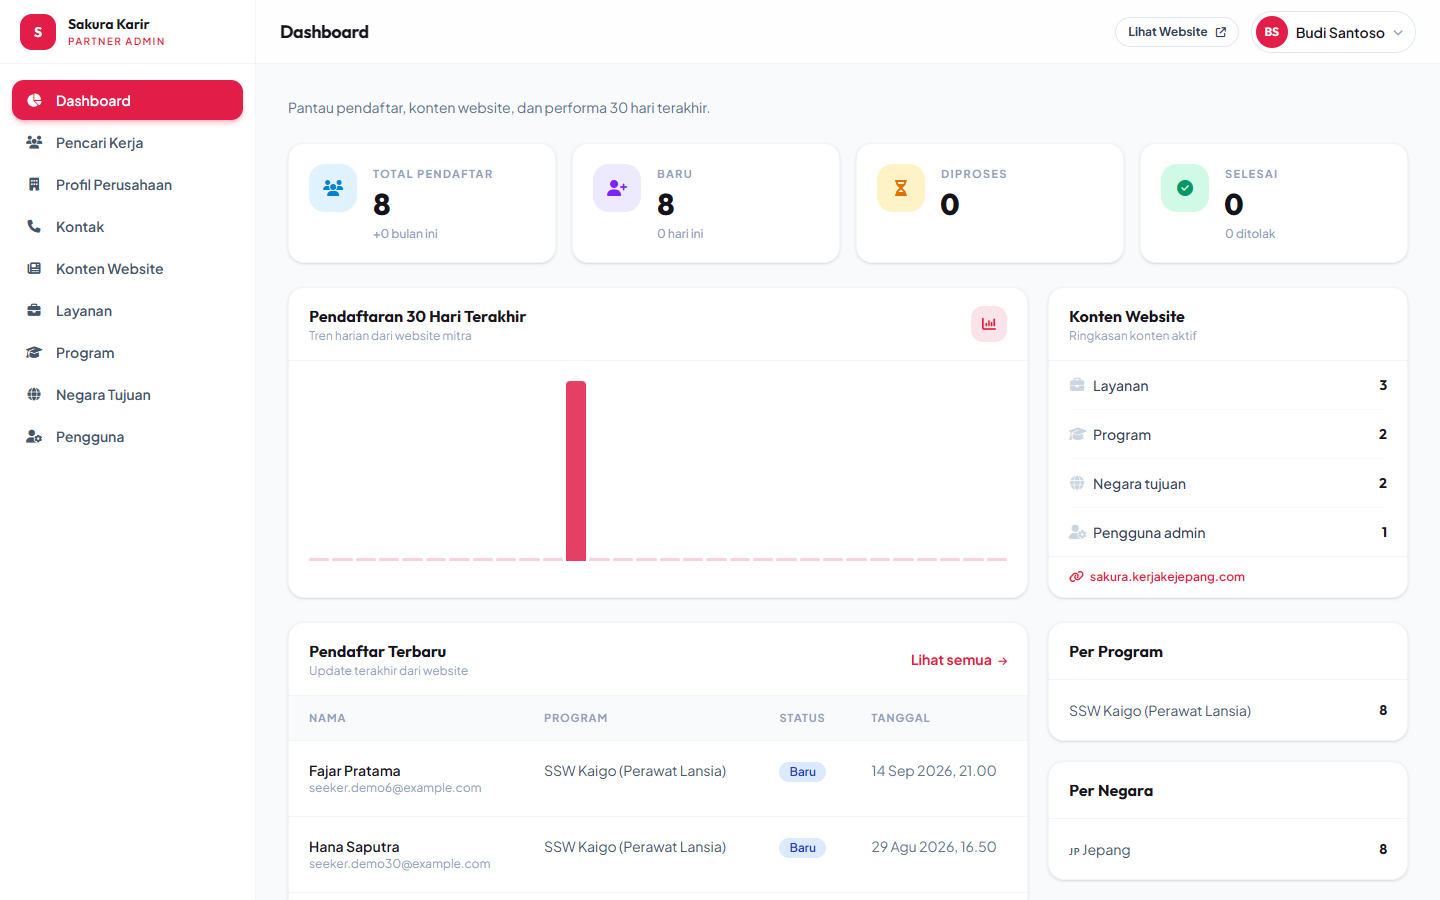Open Profil Perusahaan menu entry
Screen dimensions: 1440x900
point(127,185)
